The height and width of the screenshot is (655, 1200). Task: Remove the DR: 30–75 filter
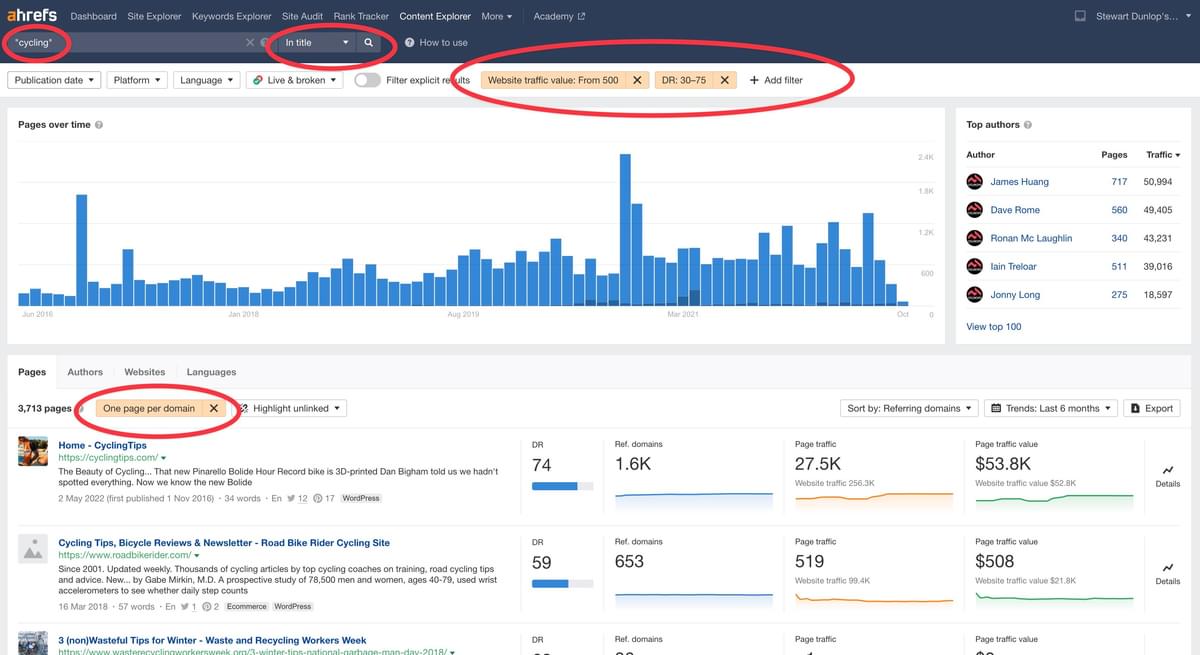point(725,80)
